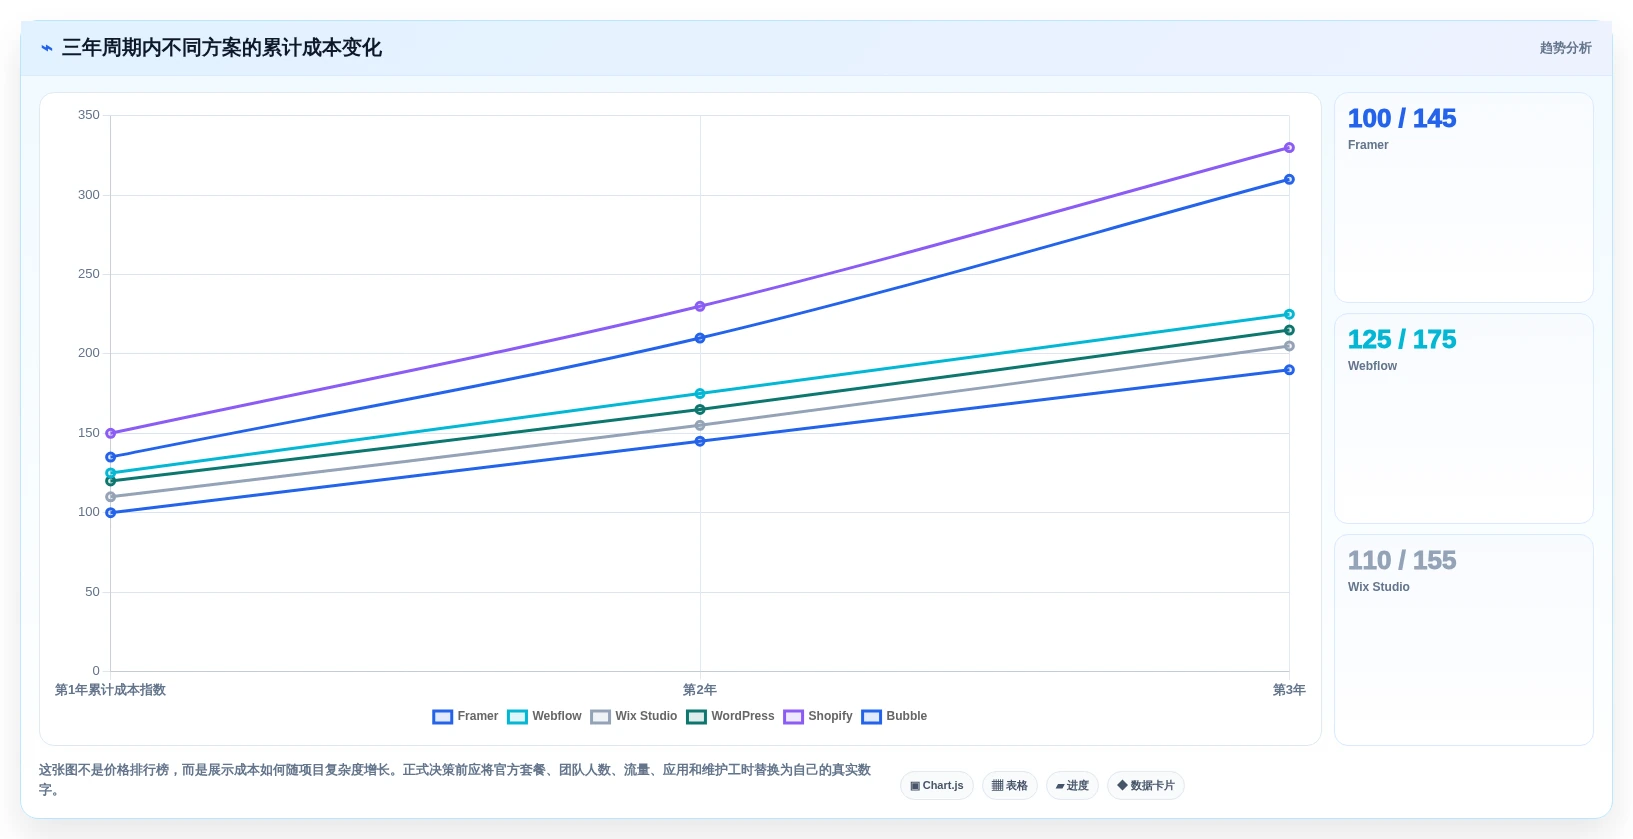Image resolution: width=1633 pixels, height=839 pixels.
Task: Click the Shopify point at year 1
Action: pyautogui.click(x=111, y=433)
